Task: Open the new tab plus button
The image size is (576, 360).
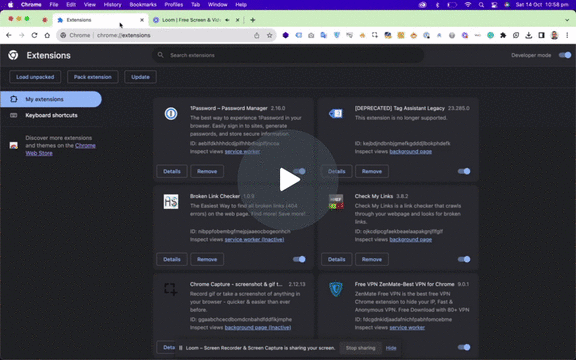Action: click(x=252, y=20)
